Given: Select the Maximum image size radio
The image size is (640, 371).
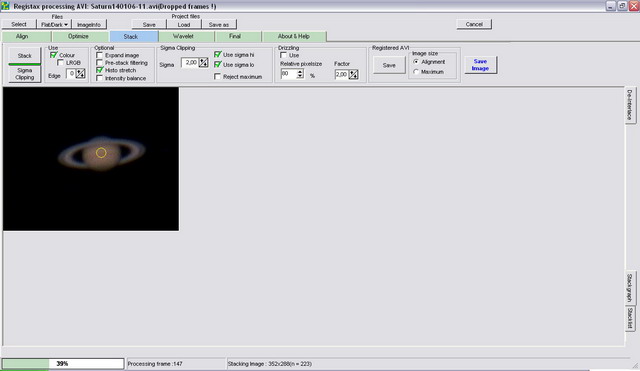Looking at the screenshot, I should (x=416, y=72).
